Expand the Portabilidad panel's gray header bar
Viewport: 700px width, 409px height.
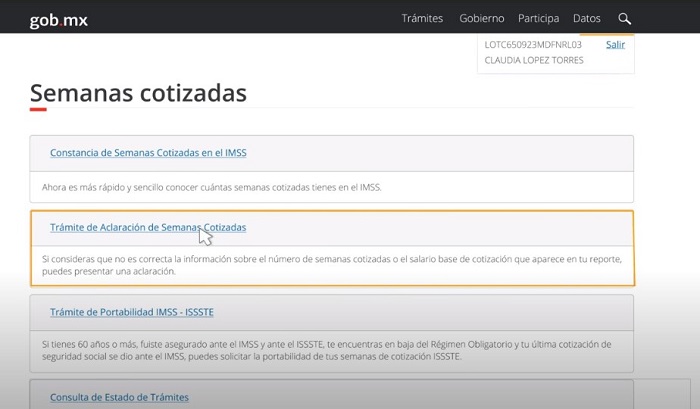coord(450,313)
